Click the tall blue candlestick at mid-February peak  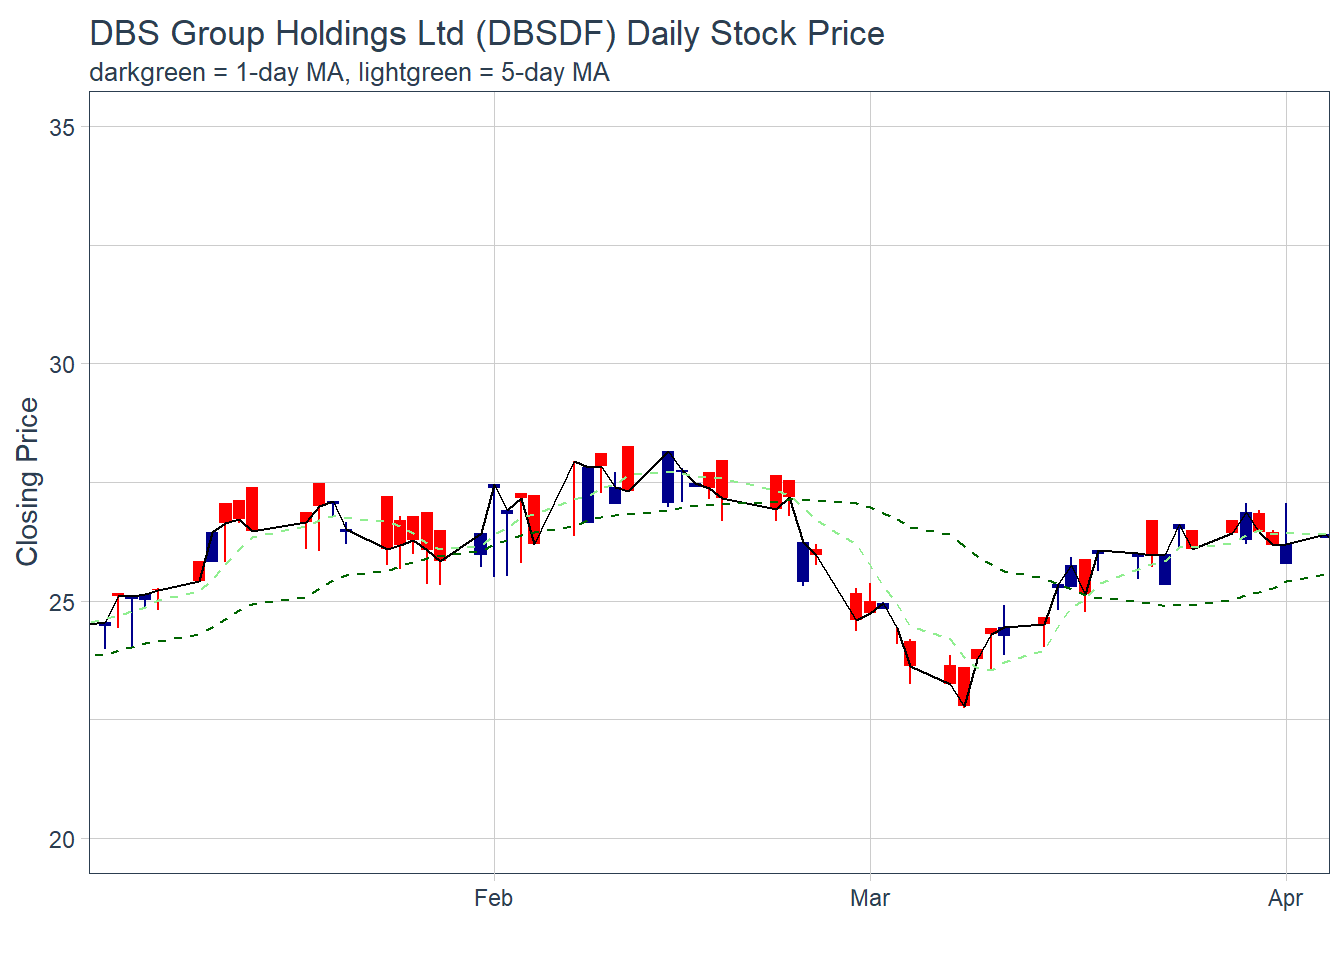[x=668, y=477]
